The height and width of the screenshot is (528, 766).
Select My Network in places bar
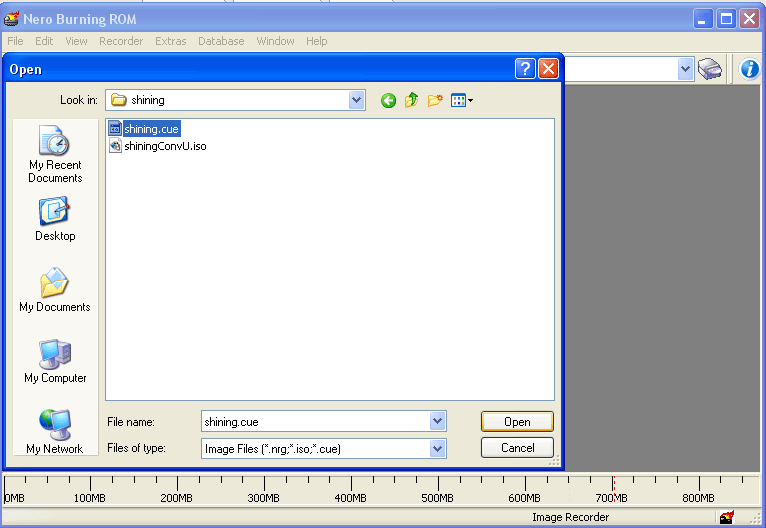pos(55,431)
